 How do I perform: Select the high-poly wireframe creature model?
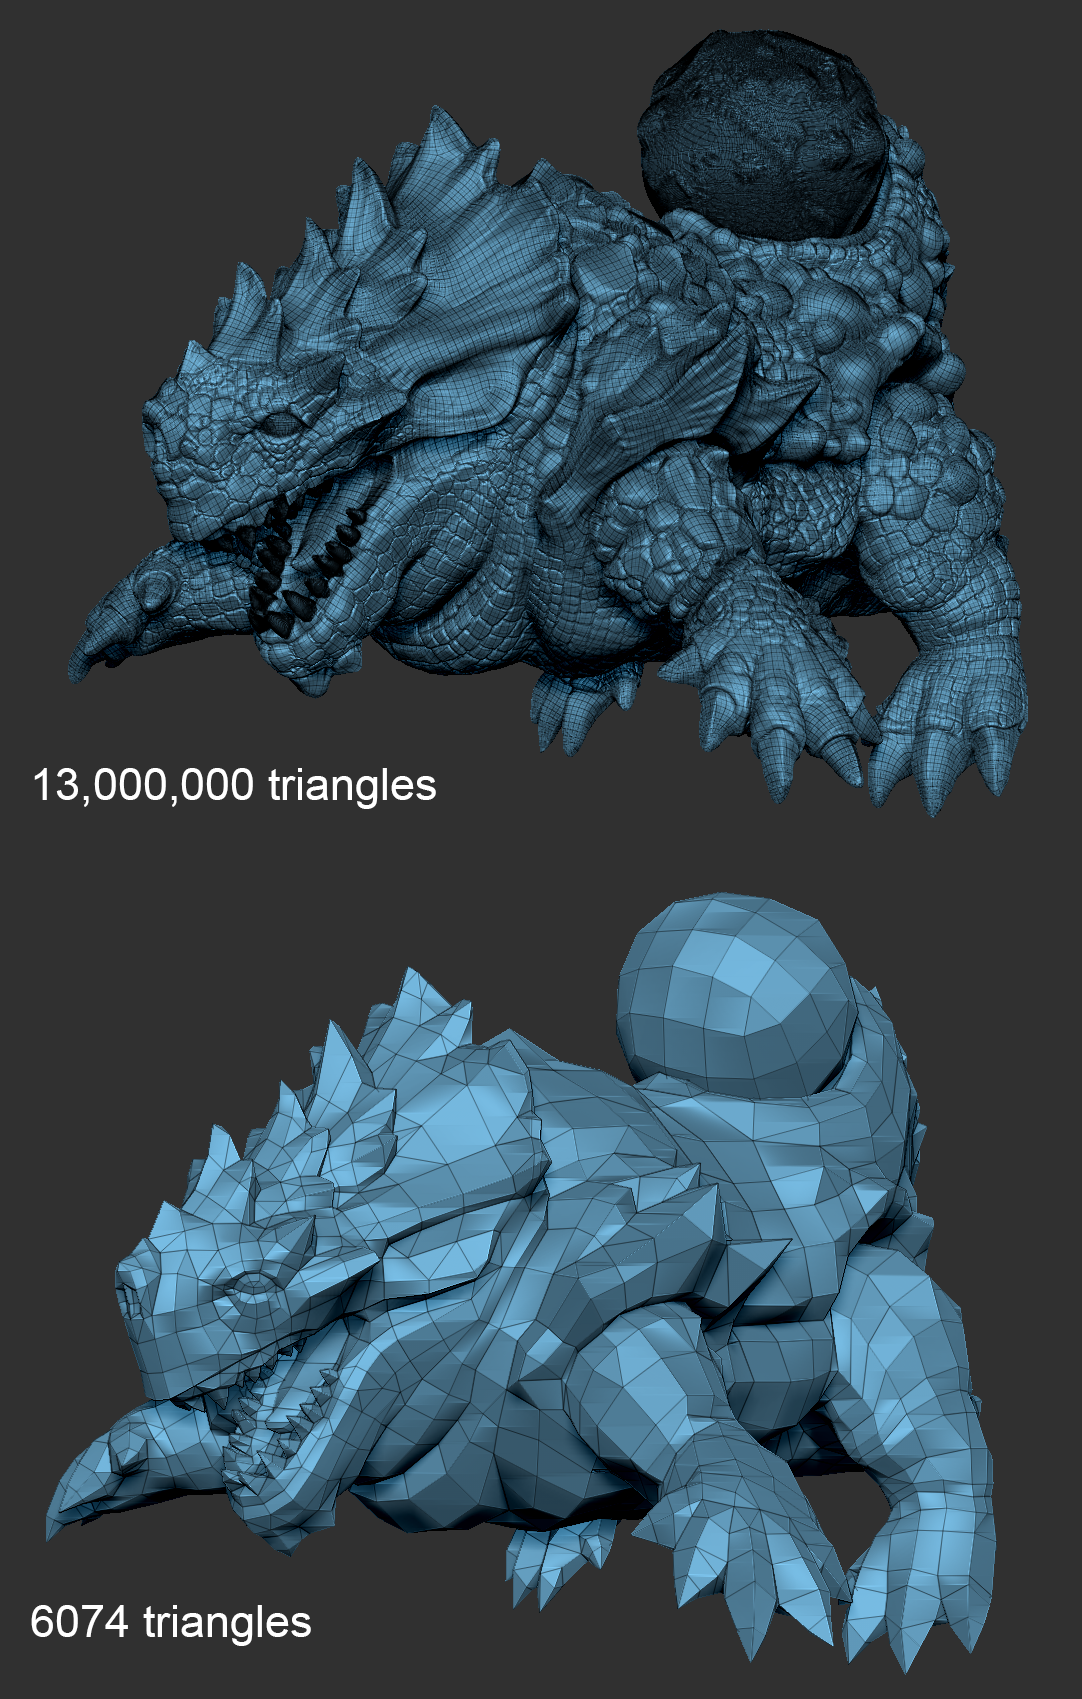tap(548, 421)
